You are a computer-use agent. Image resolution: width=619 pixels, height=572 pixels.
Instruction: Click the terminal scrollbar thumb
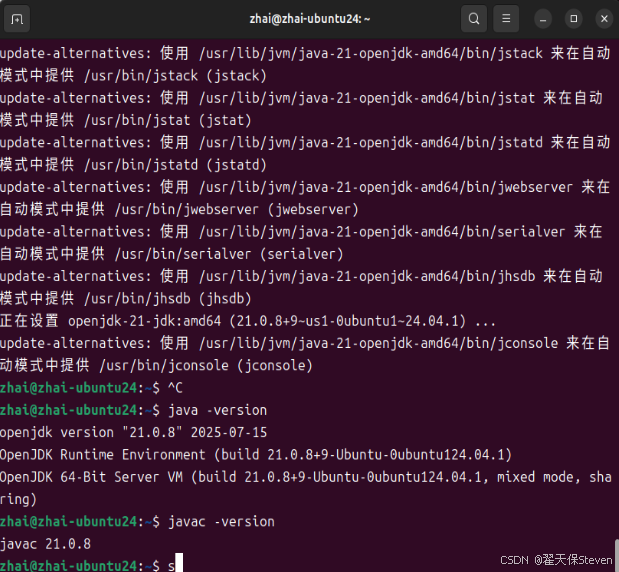pyautogui.click(x=617, y=555)
